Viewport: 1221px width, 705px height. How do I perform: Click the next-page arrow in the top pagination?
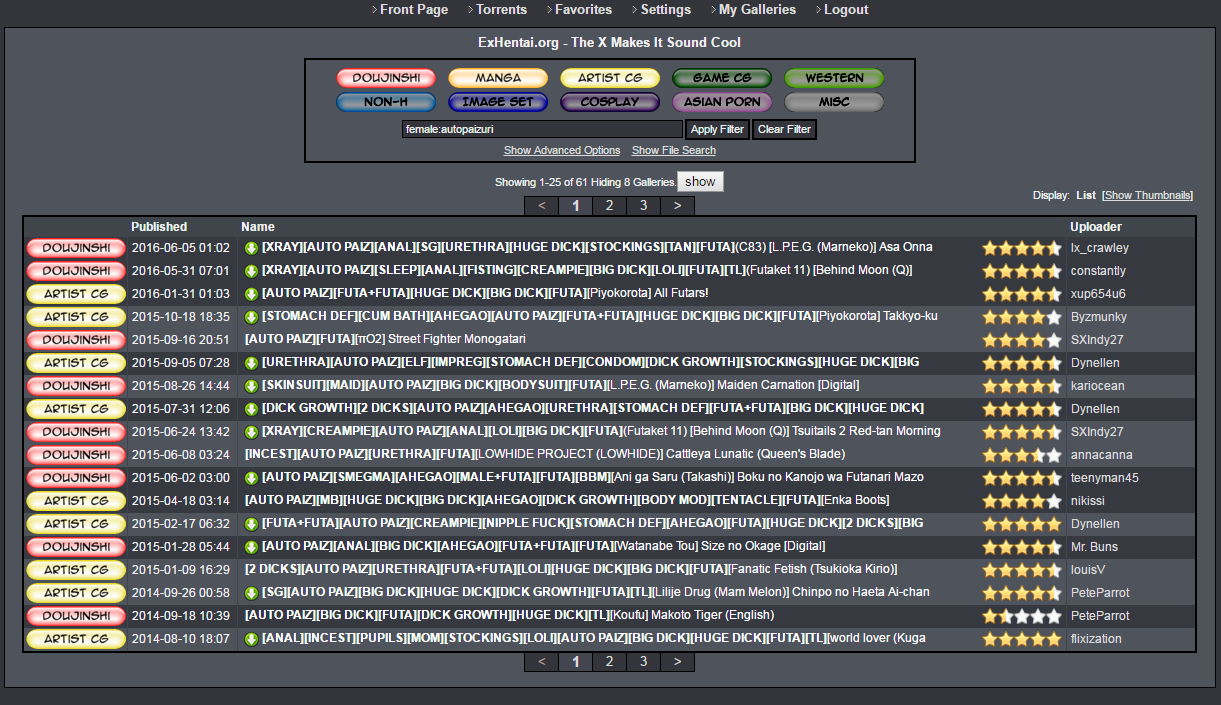(677, 206)
